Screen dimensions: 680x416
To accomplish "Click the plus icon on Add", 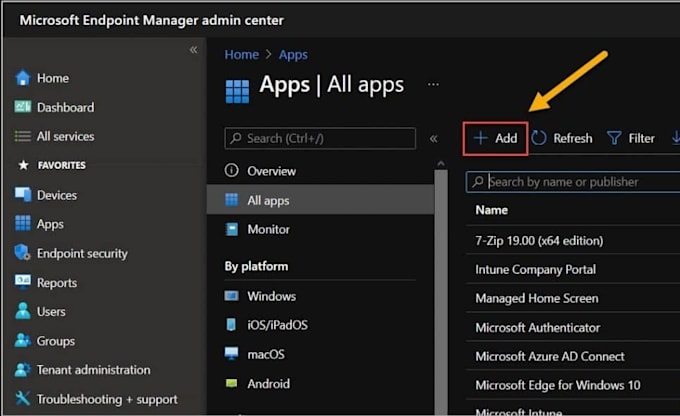I will pyautogui.click(x=481, y=138).
